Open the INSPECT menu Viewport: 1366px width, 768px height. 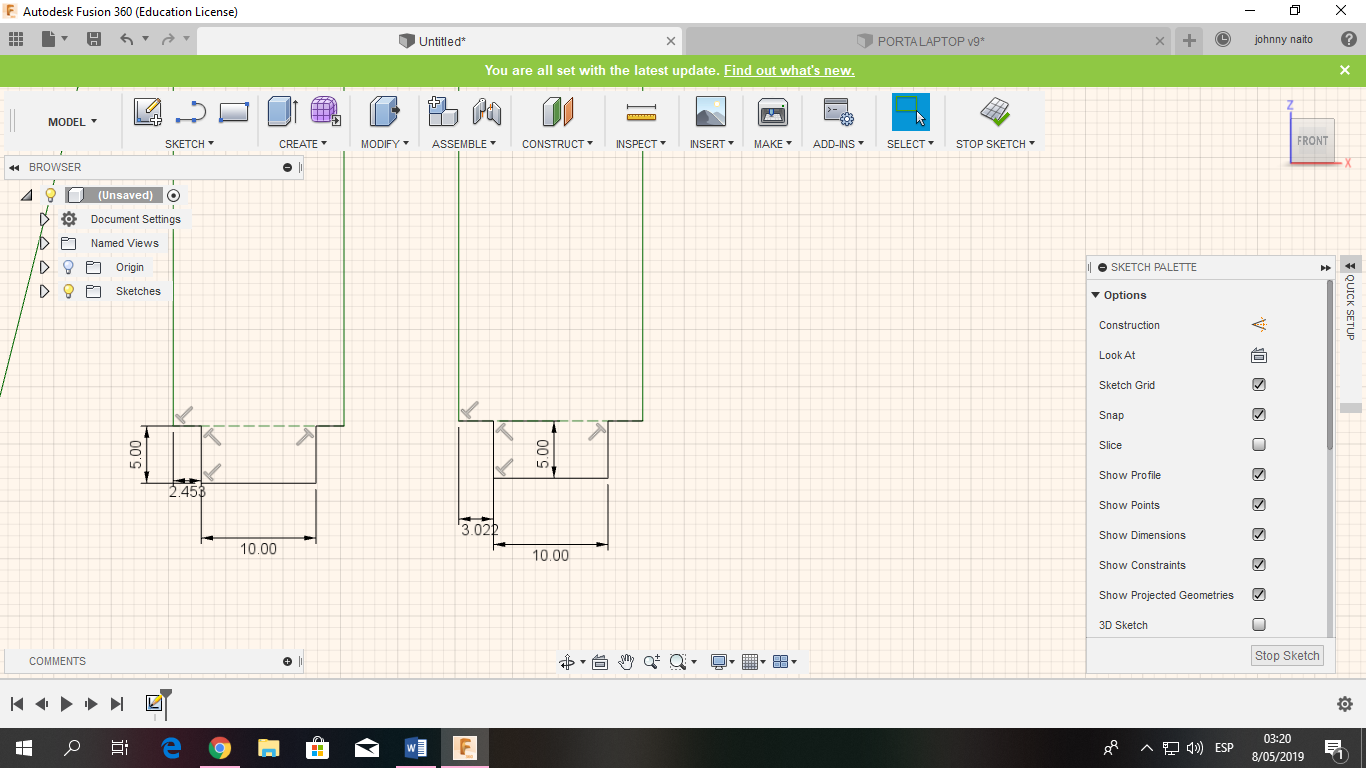[x=641, y=144]
